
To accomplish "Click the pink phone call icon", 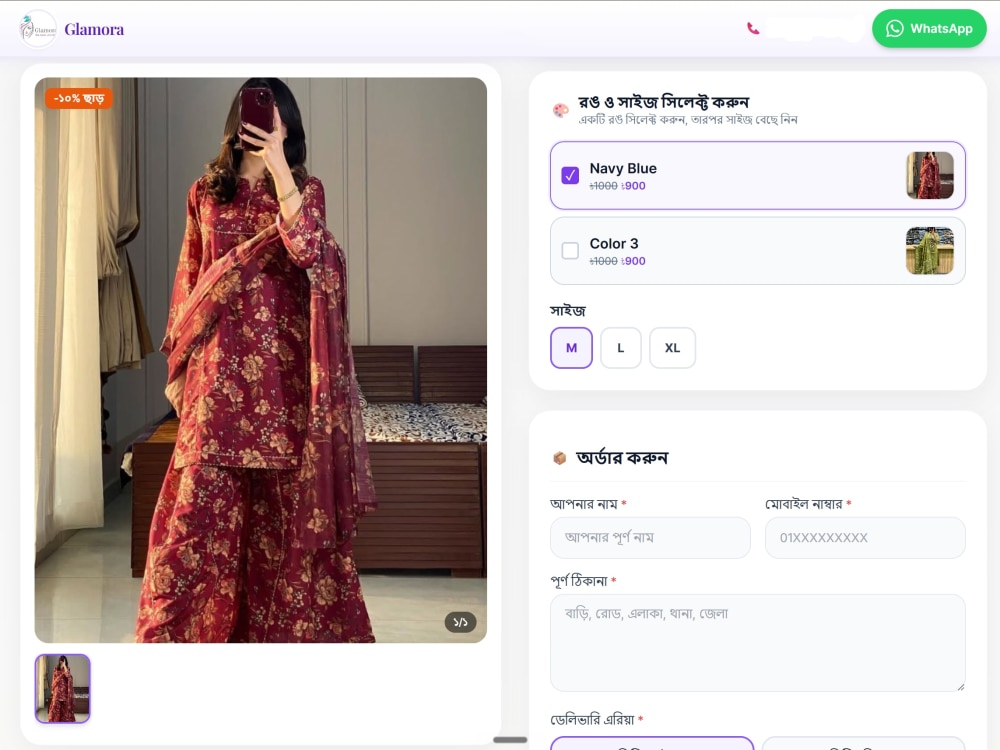I will pos(753,28).
